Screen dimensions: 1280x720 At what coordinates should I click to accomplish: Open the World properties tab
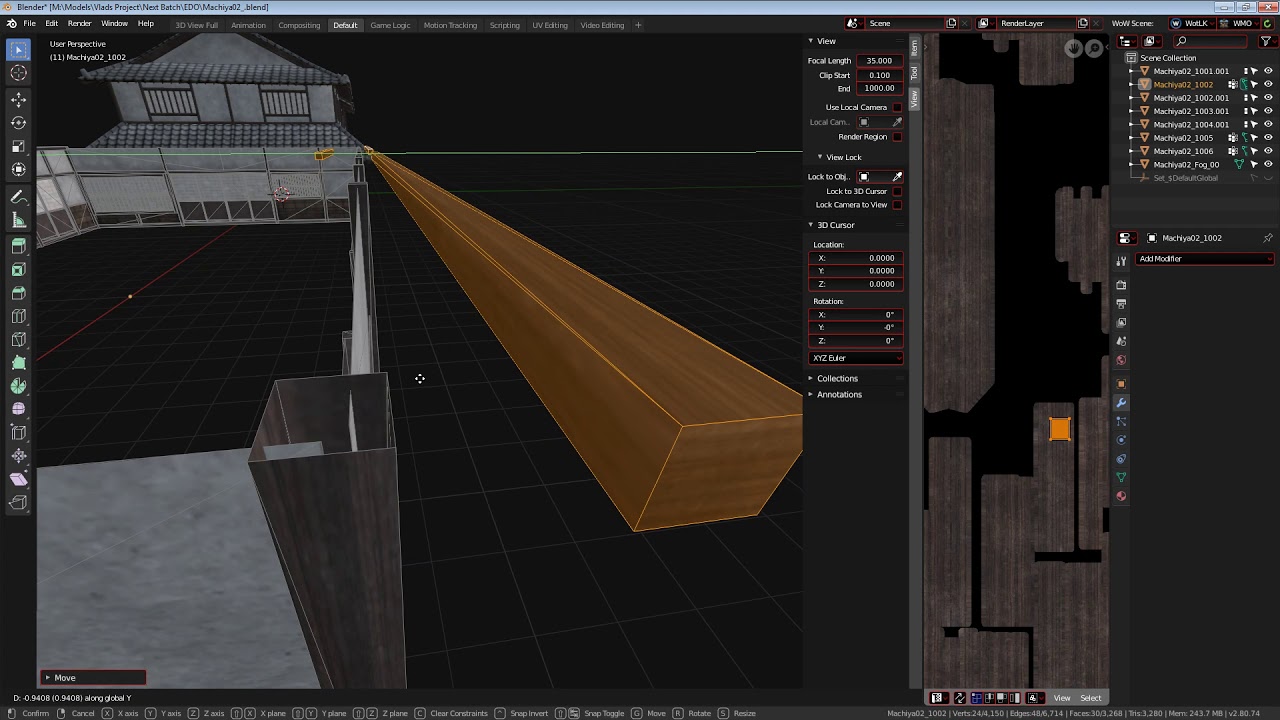click(x=1121, y=360)
